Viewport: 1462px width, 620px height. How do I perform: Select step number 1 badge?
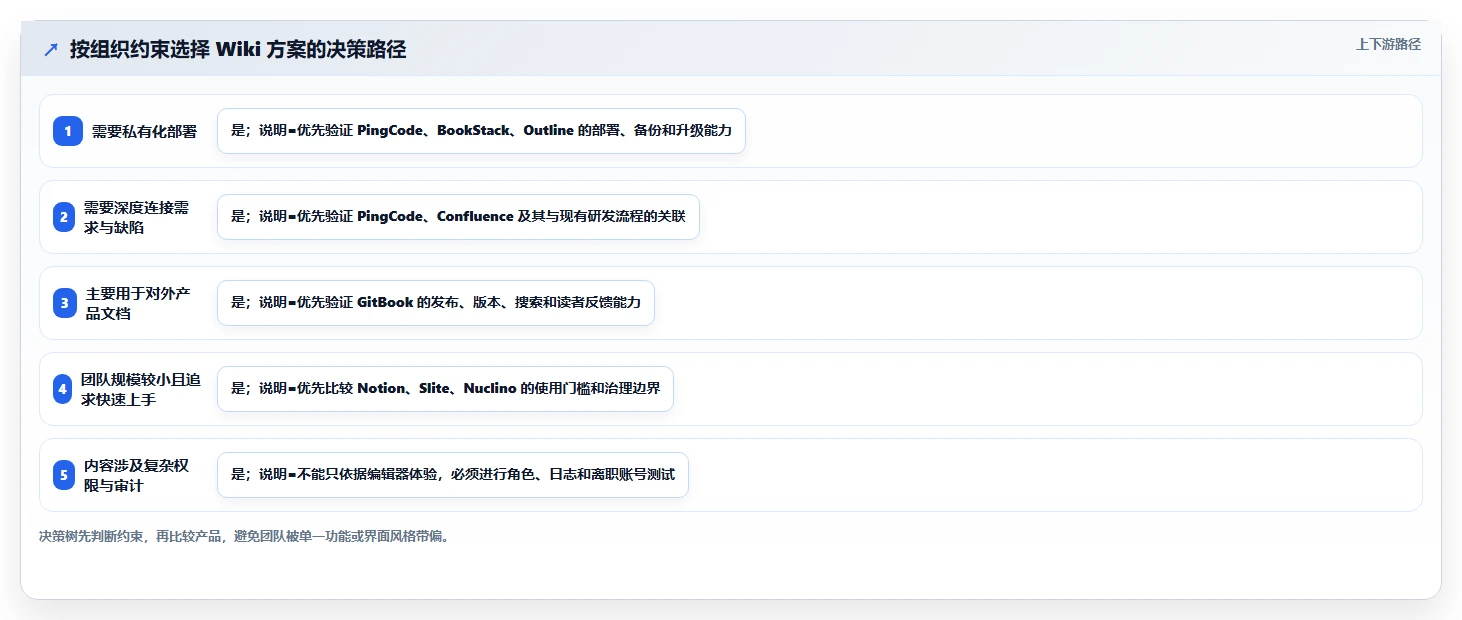68,131
